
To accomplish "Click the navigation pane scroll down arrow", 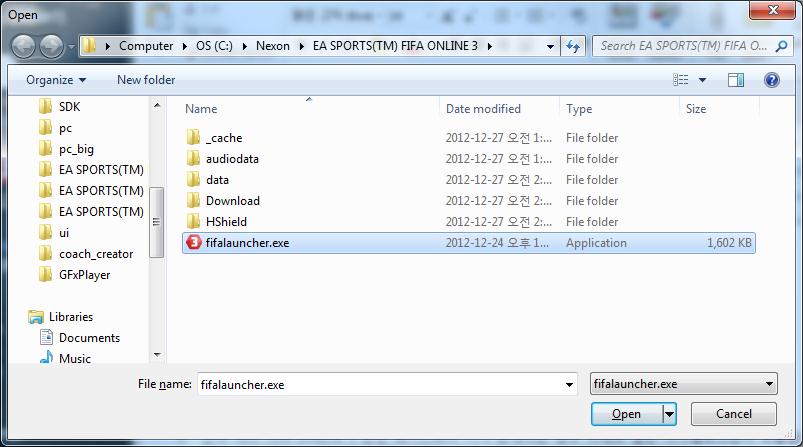I will [157, 354].
